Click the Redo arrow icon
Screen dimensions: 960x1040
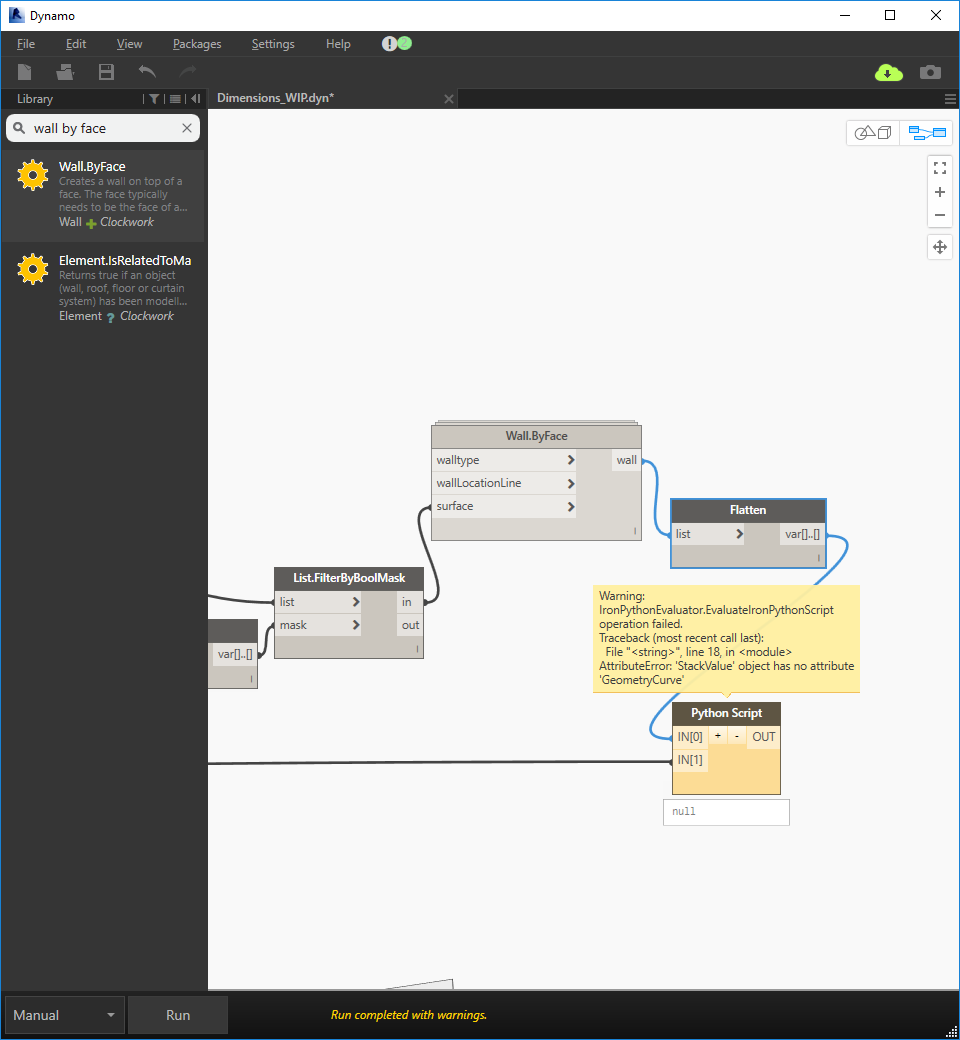188,71
